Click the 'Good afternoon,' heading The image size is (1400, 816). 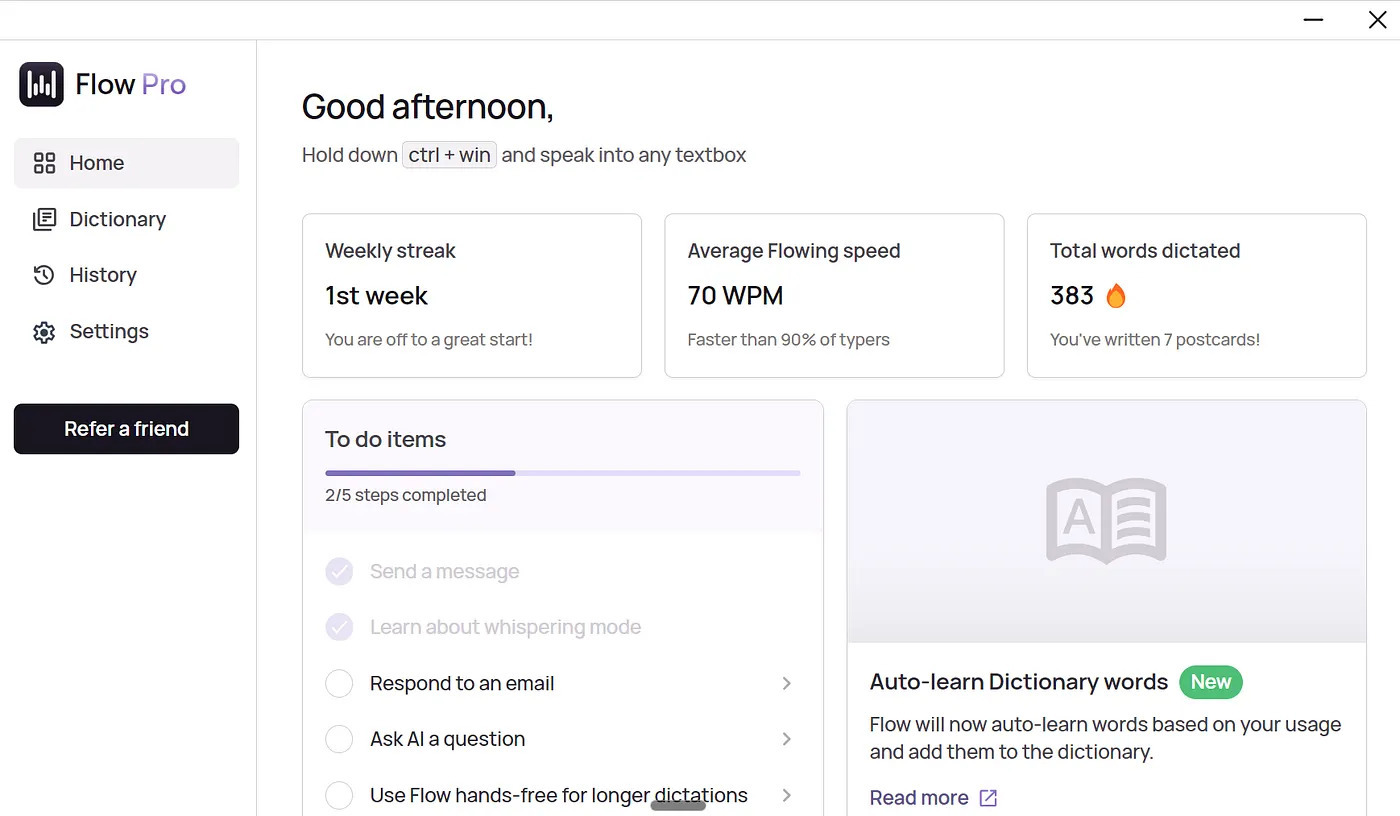point(428,106)
